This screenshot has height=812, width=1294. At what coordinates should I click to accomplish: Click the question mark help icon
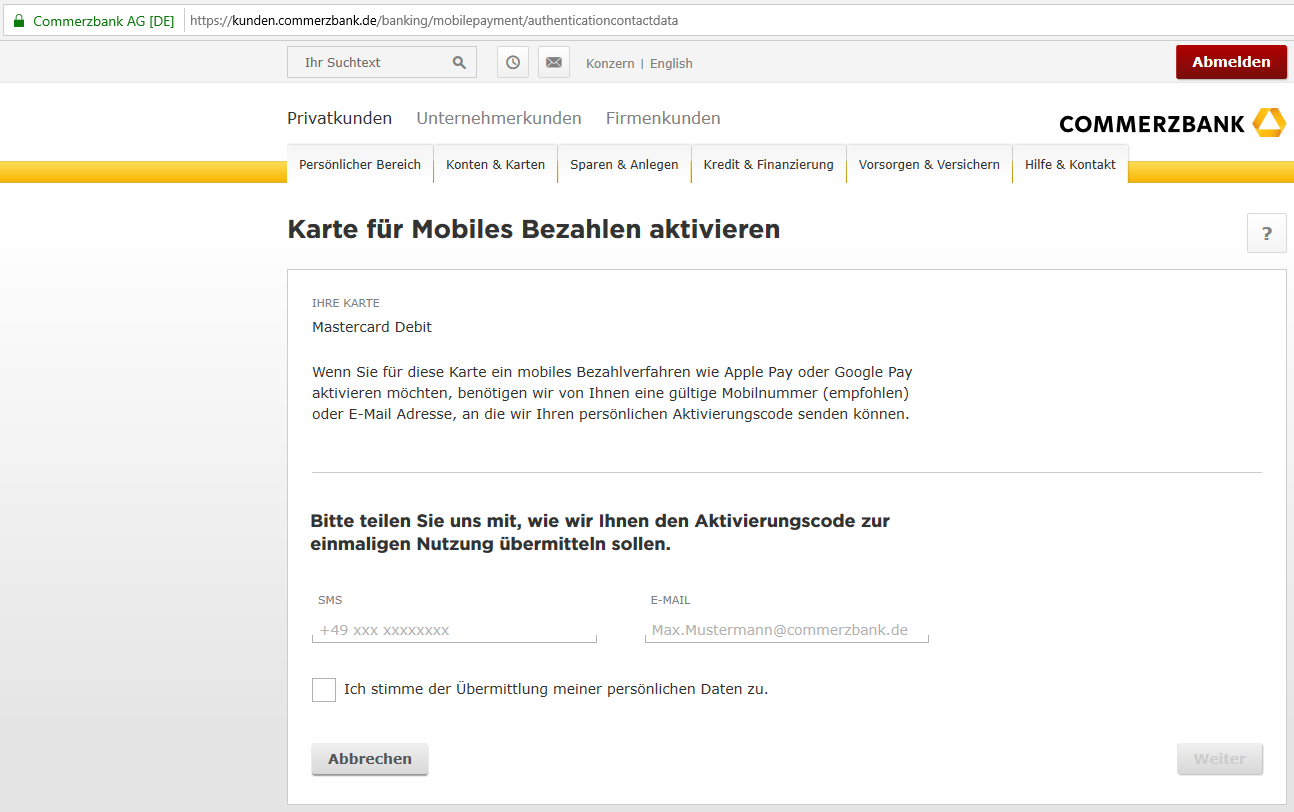tap(1266, 234)
